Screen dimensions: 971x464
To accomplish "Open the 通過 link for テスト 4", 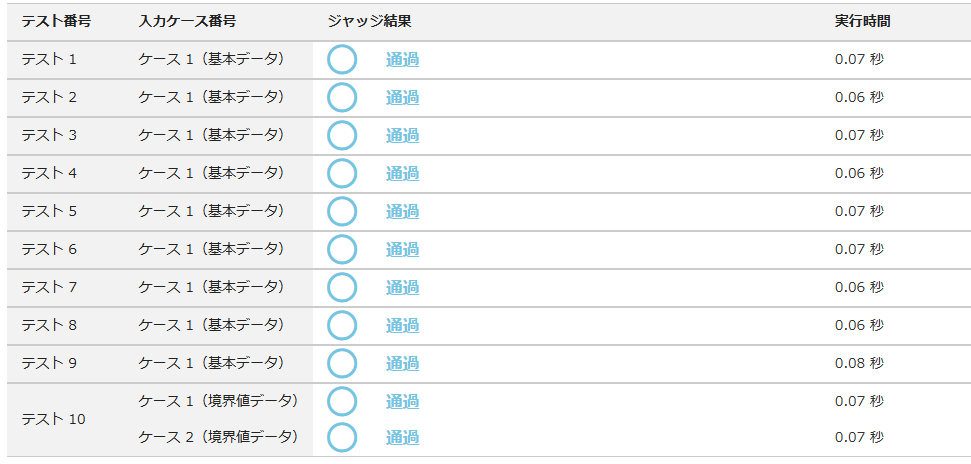I will [x=402, y=174].
